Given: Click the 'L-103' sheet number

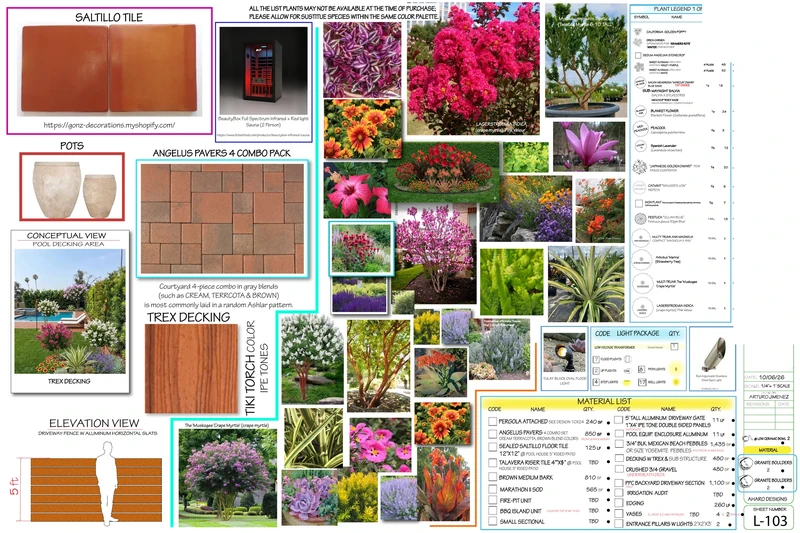Looking at the screenshot, I should tap(770, 521).
